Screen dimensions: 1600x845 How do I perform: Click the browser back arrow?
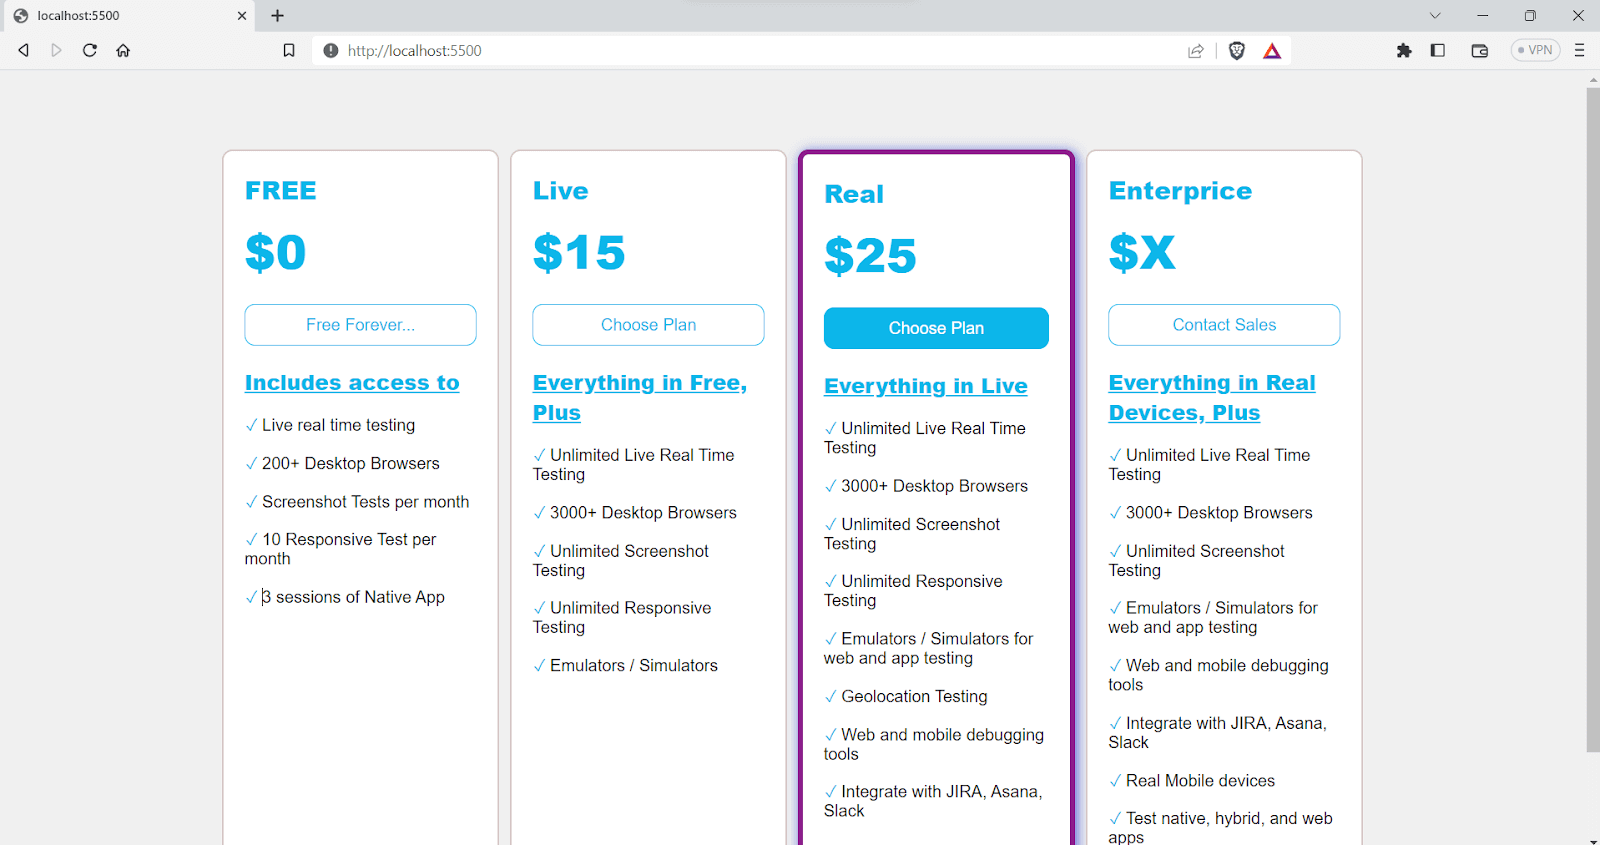tap(24, 50)
